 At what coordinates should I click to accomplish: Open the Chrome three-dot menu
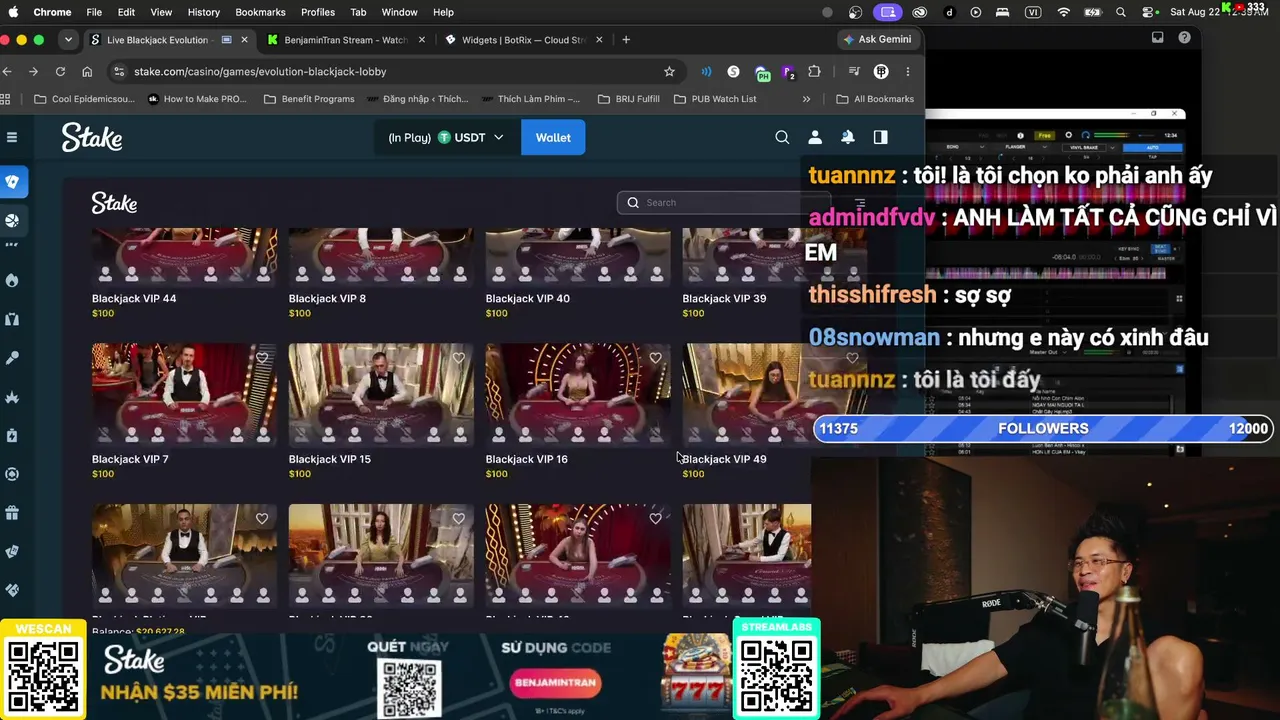pos(908,72)
